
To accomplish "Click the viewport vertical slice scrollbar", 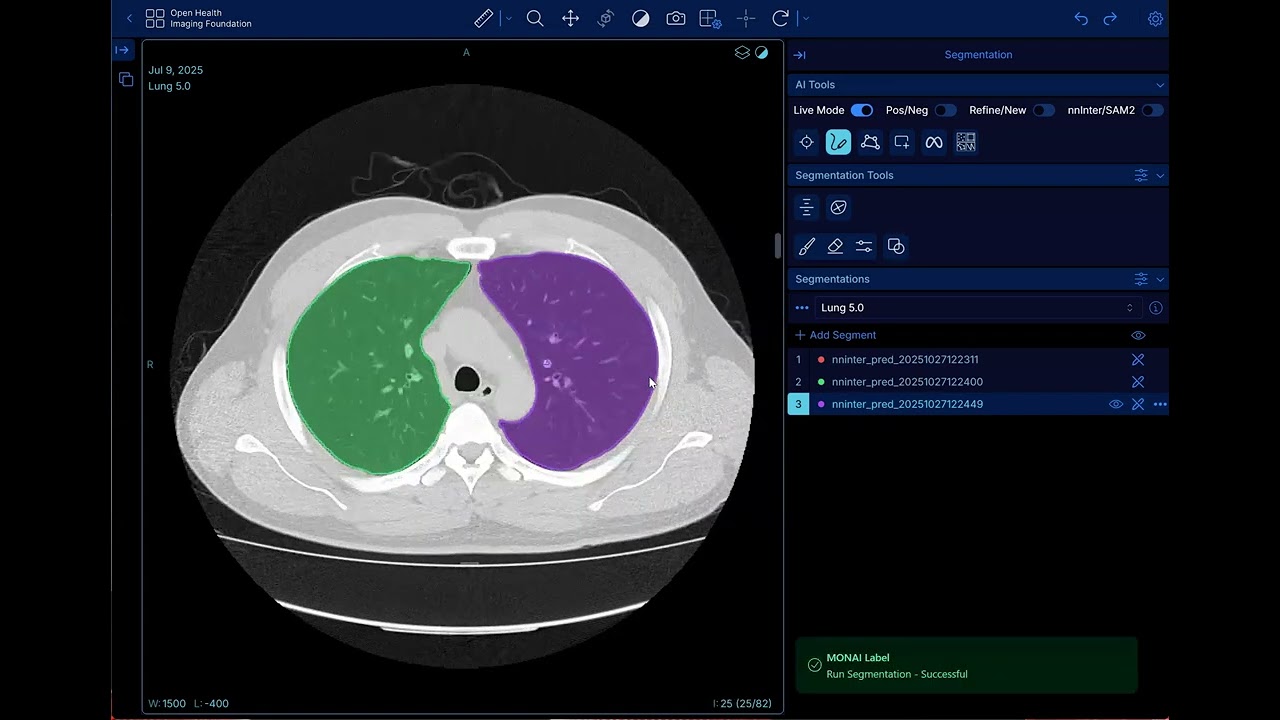I will coord(777,246).
